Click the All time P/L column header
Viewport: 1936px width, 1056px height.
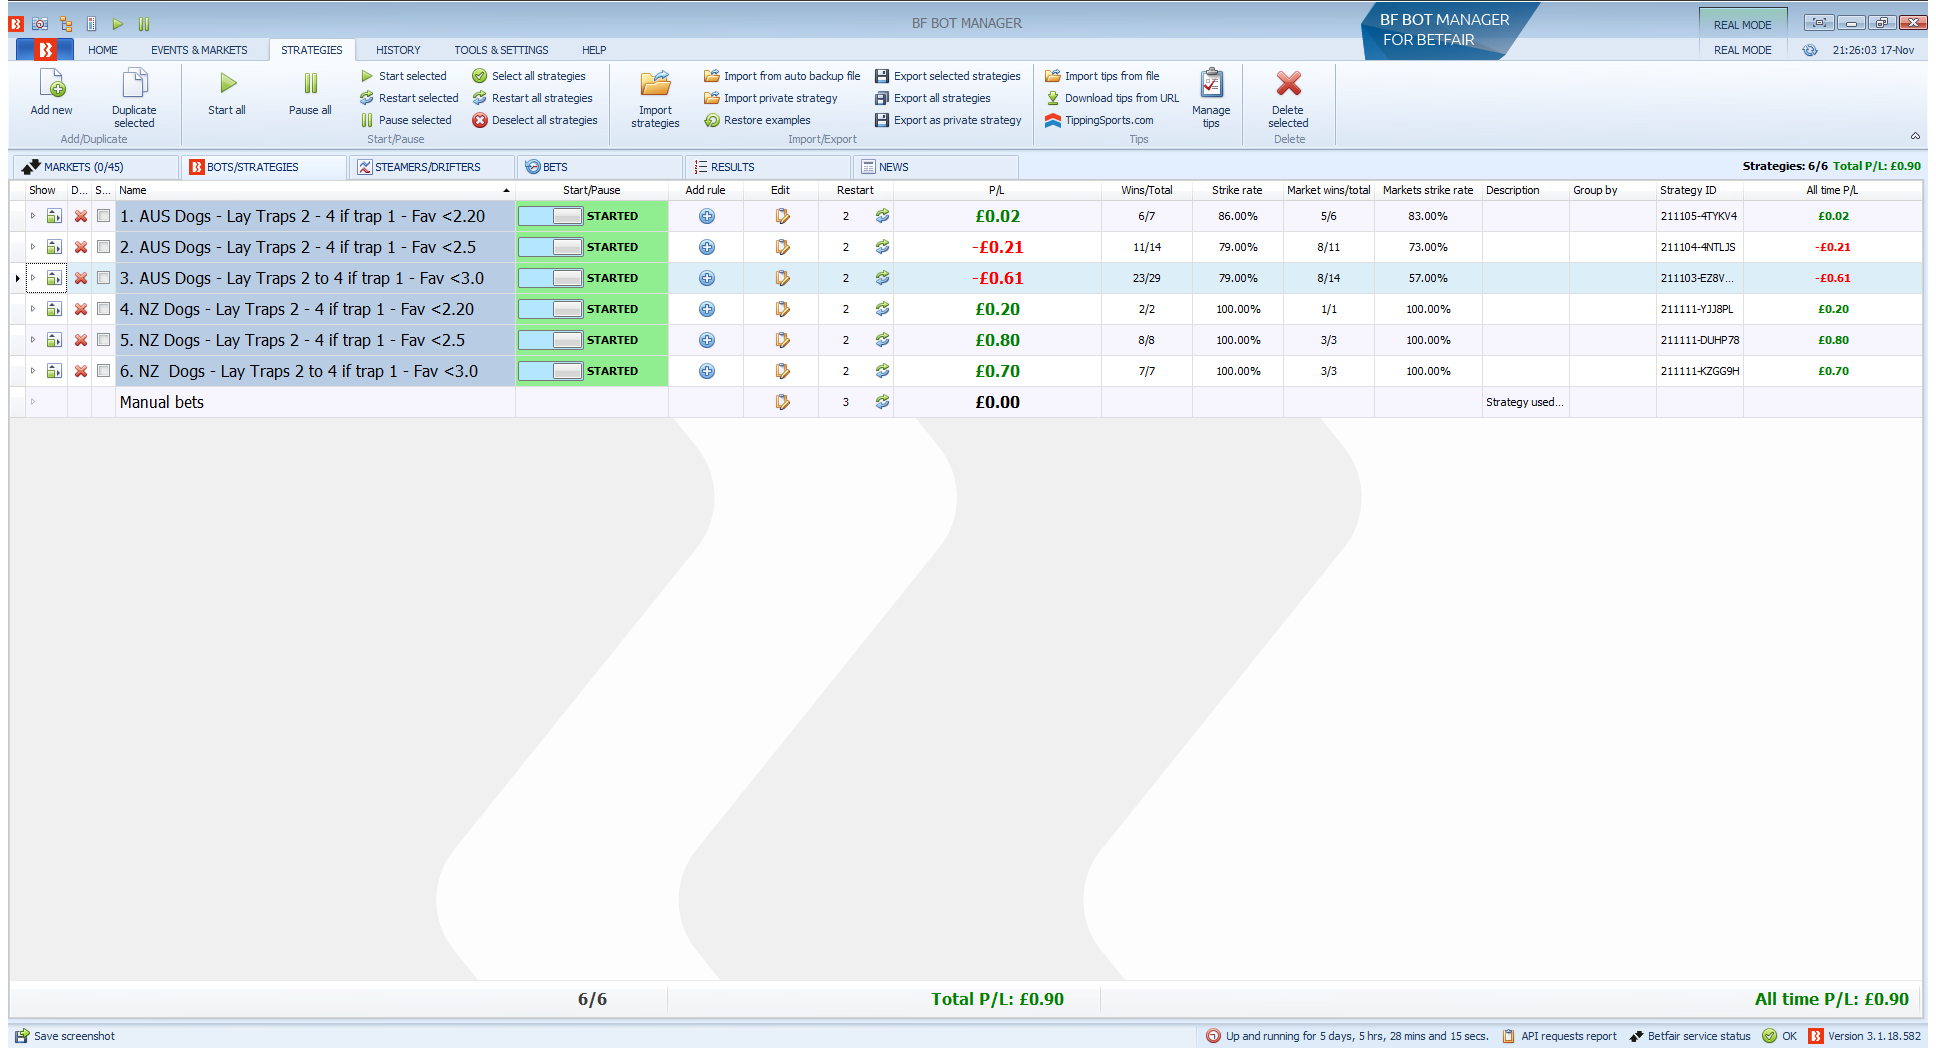click(1832, 190)
